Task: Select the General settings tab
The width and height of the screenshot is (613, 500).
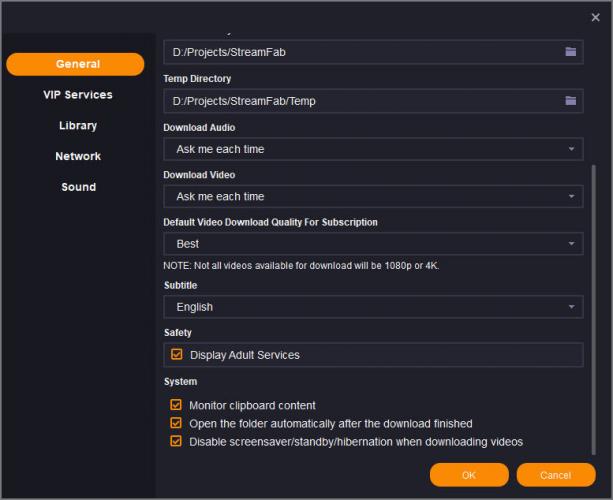Action: coord(77,64)
